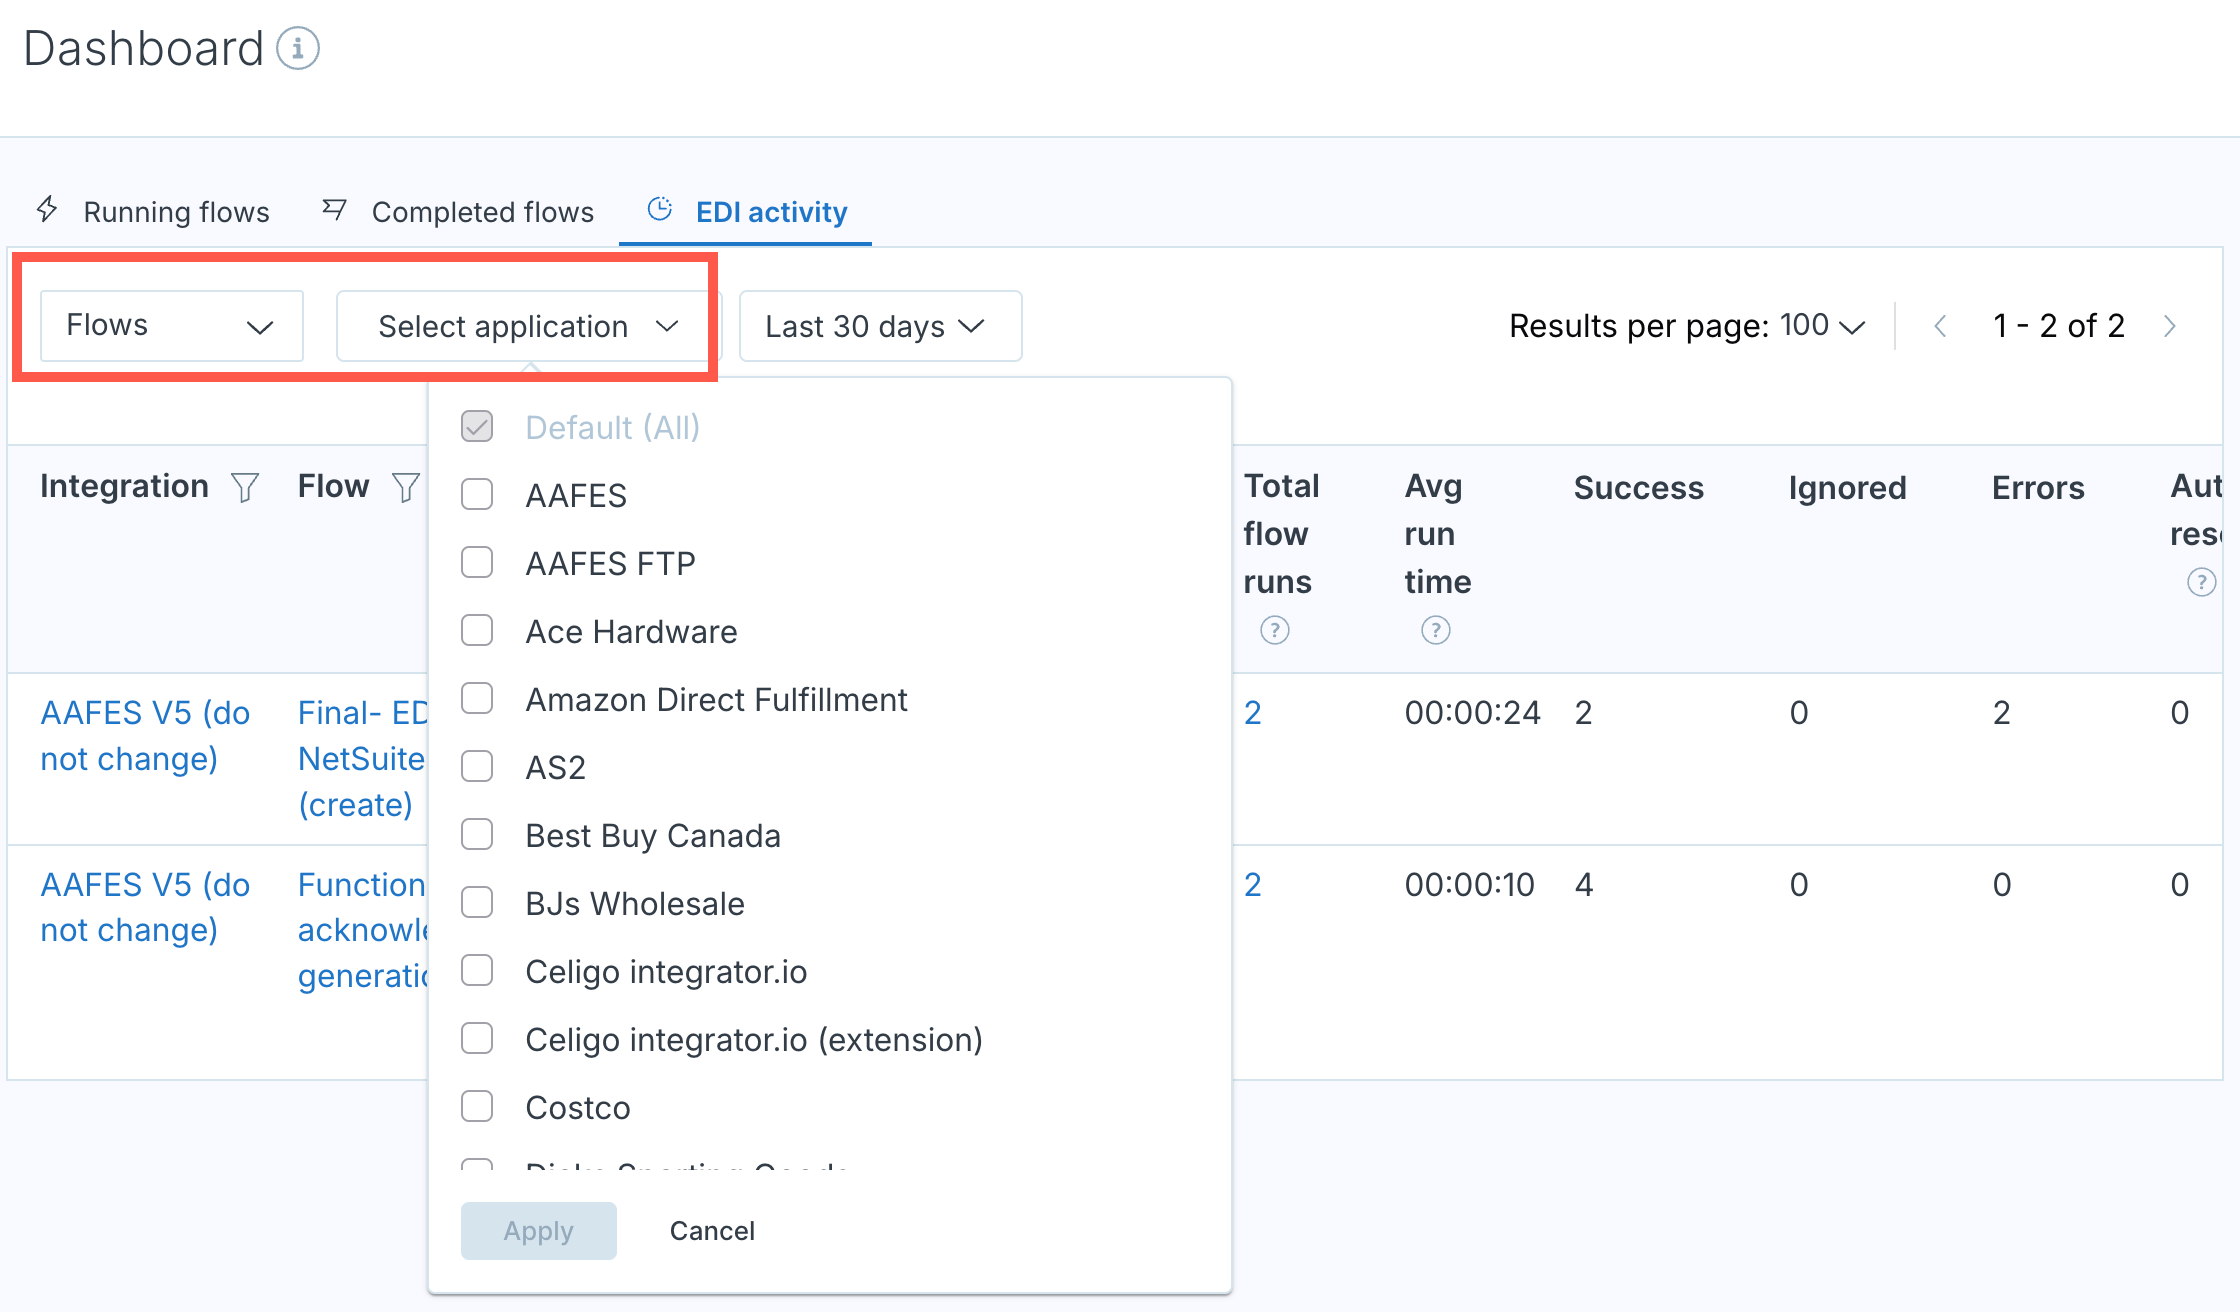The image size is (2240, 1312).
Task: Open the first AAFES V5 (do not change) integration link
Action: [x=145, y=735]
